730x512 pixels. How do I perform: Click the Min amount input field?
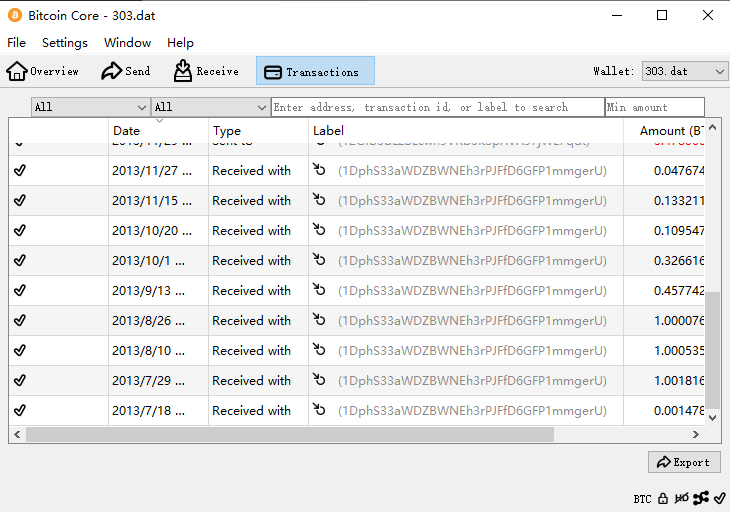click(654, 107)
